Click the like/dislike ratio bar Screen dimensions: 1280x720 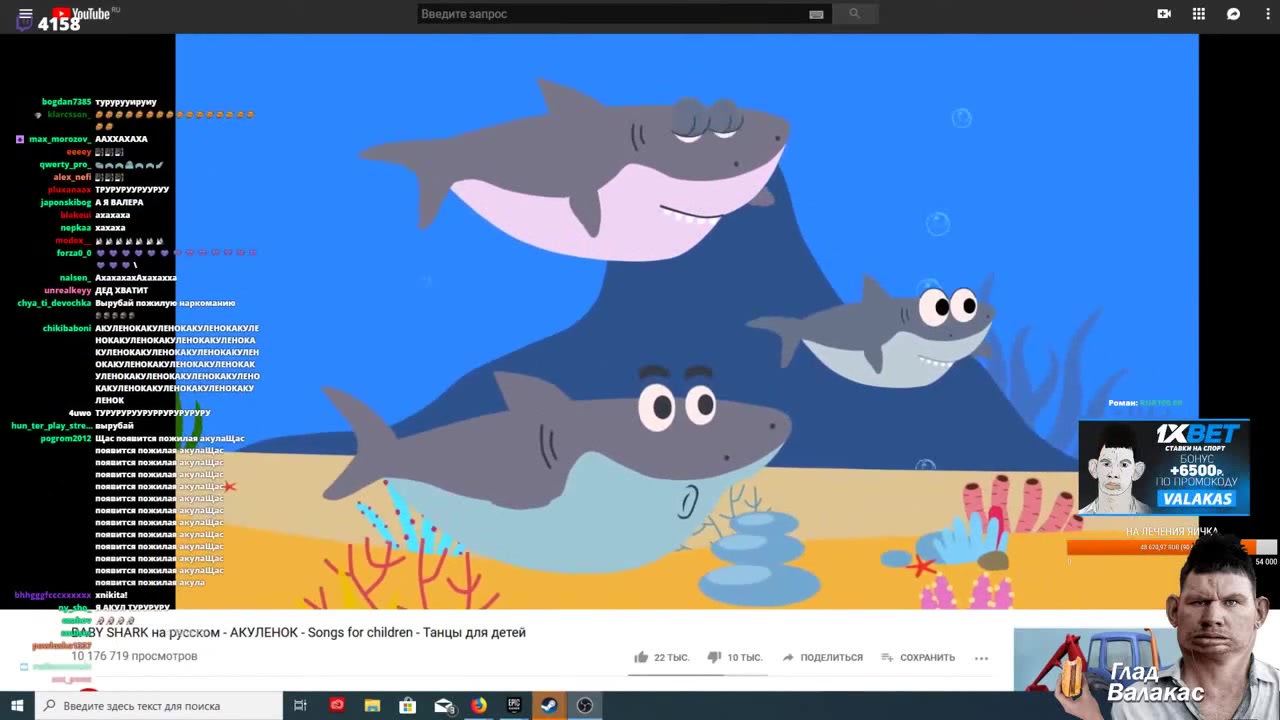click(x=696, y=674)
